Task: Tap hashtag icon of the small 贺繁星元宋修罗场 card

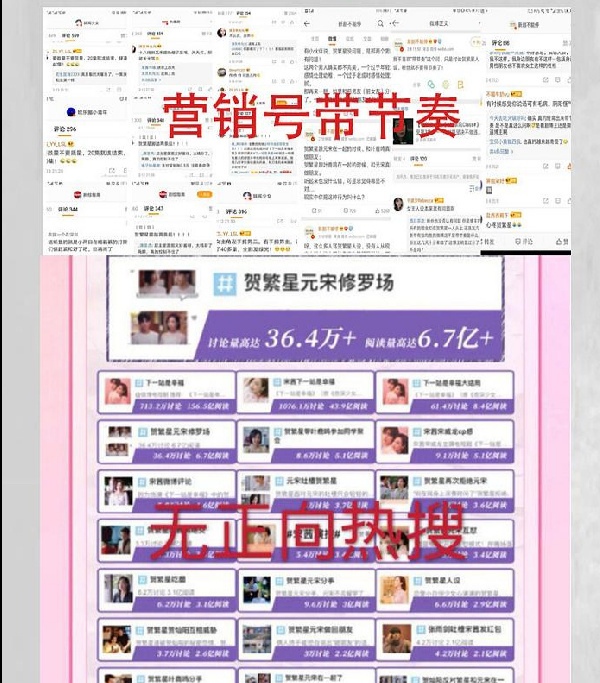Action: coord(142,432)
